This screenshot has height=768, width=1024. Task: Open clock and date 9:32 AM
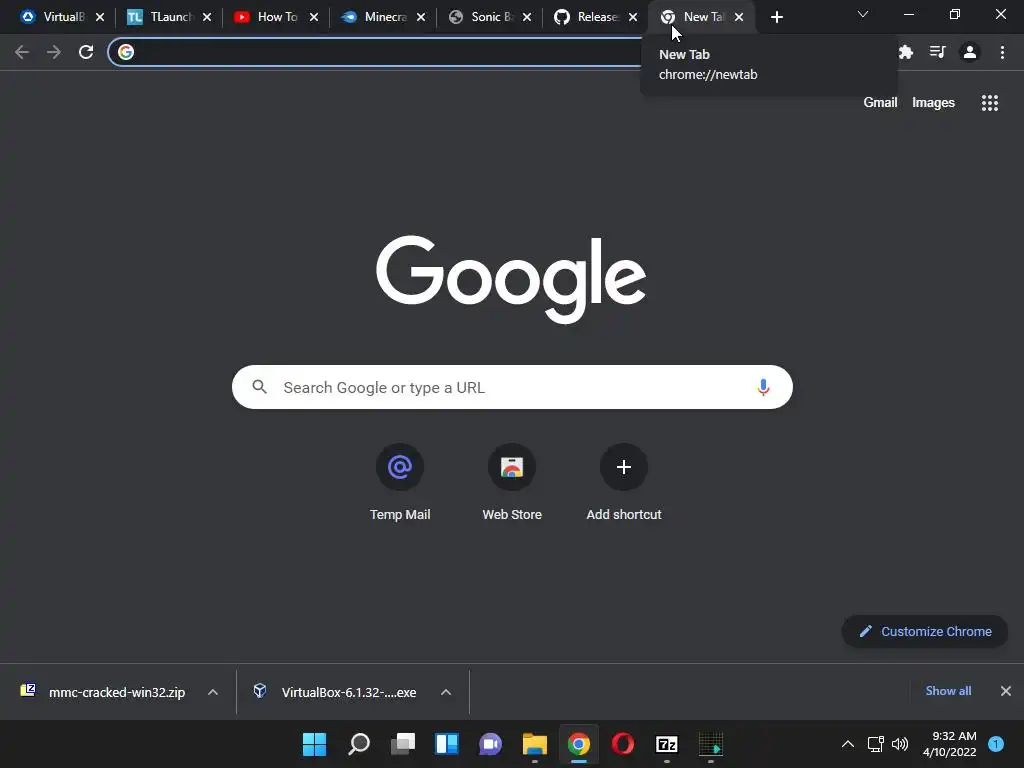pyautogui.click(x=950, y=744)
